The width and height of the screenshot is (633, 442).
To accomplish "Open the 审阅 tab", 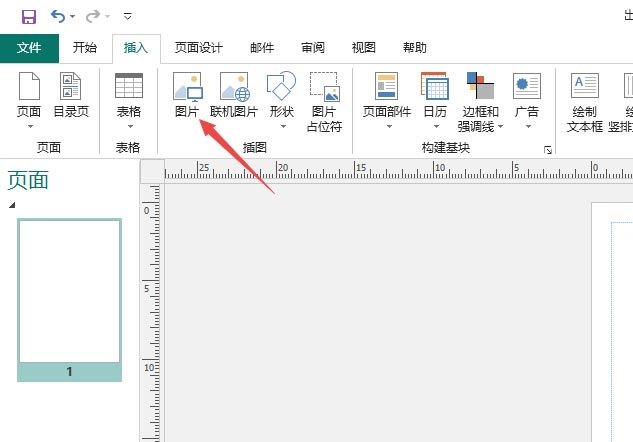I will 313,48.
